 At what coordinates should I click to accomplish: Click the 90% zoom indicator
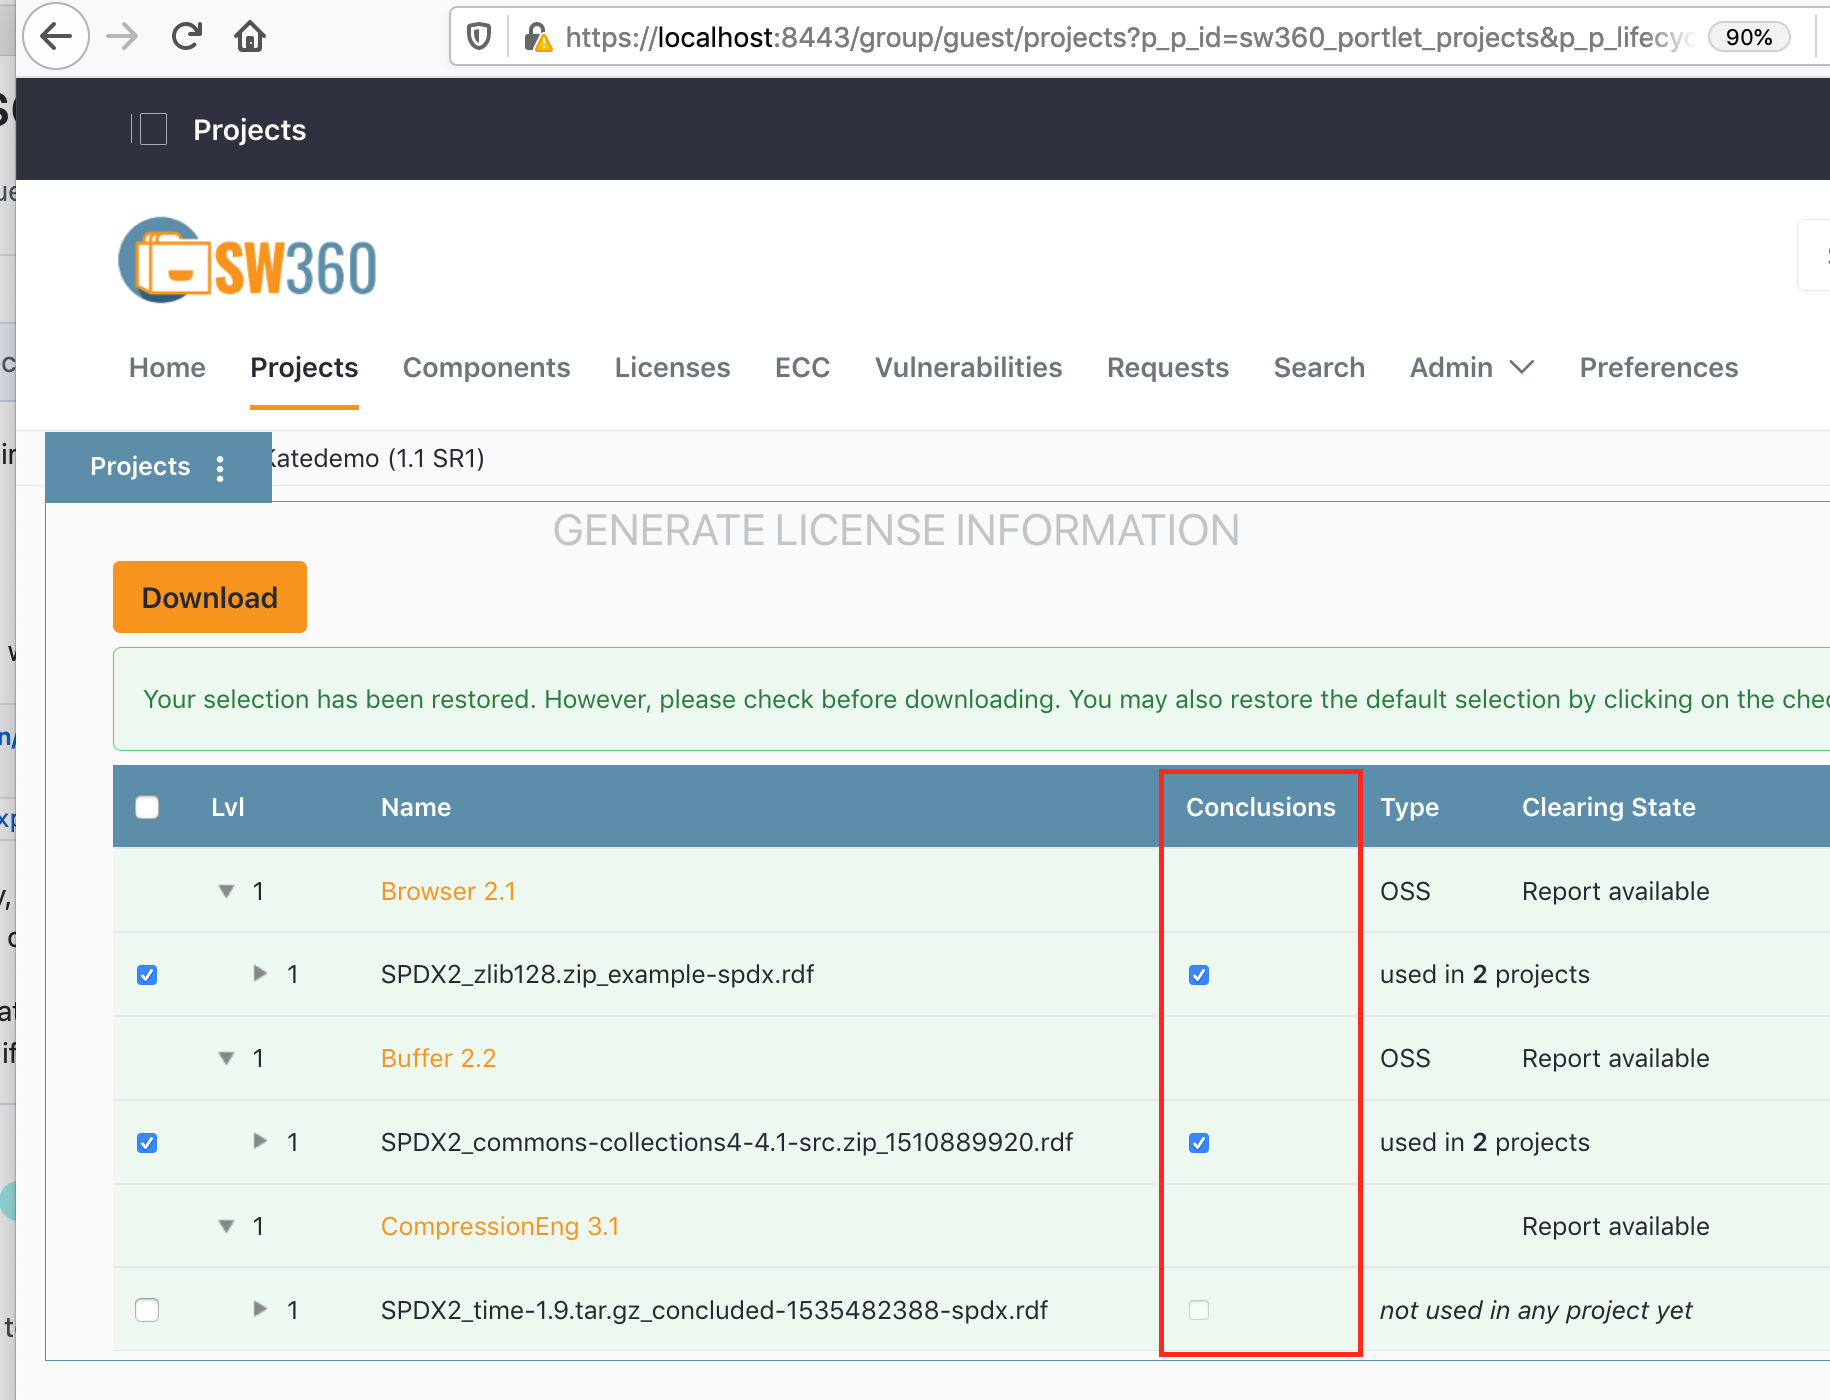point(1748,37)
